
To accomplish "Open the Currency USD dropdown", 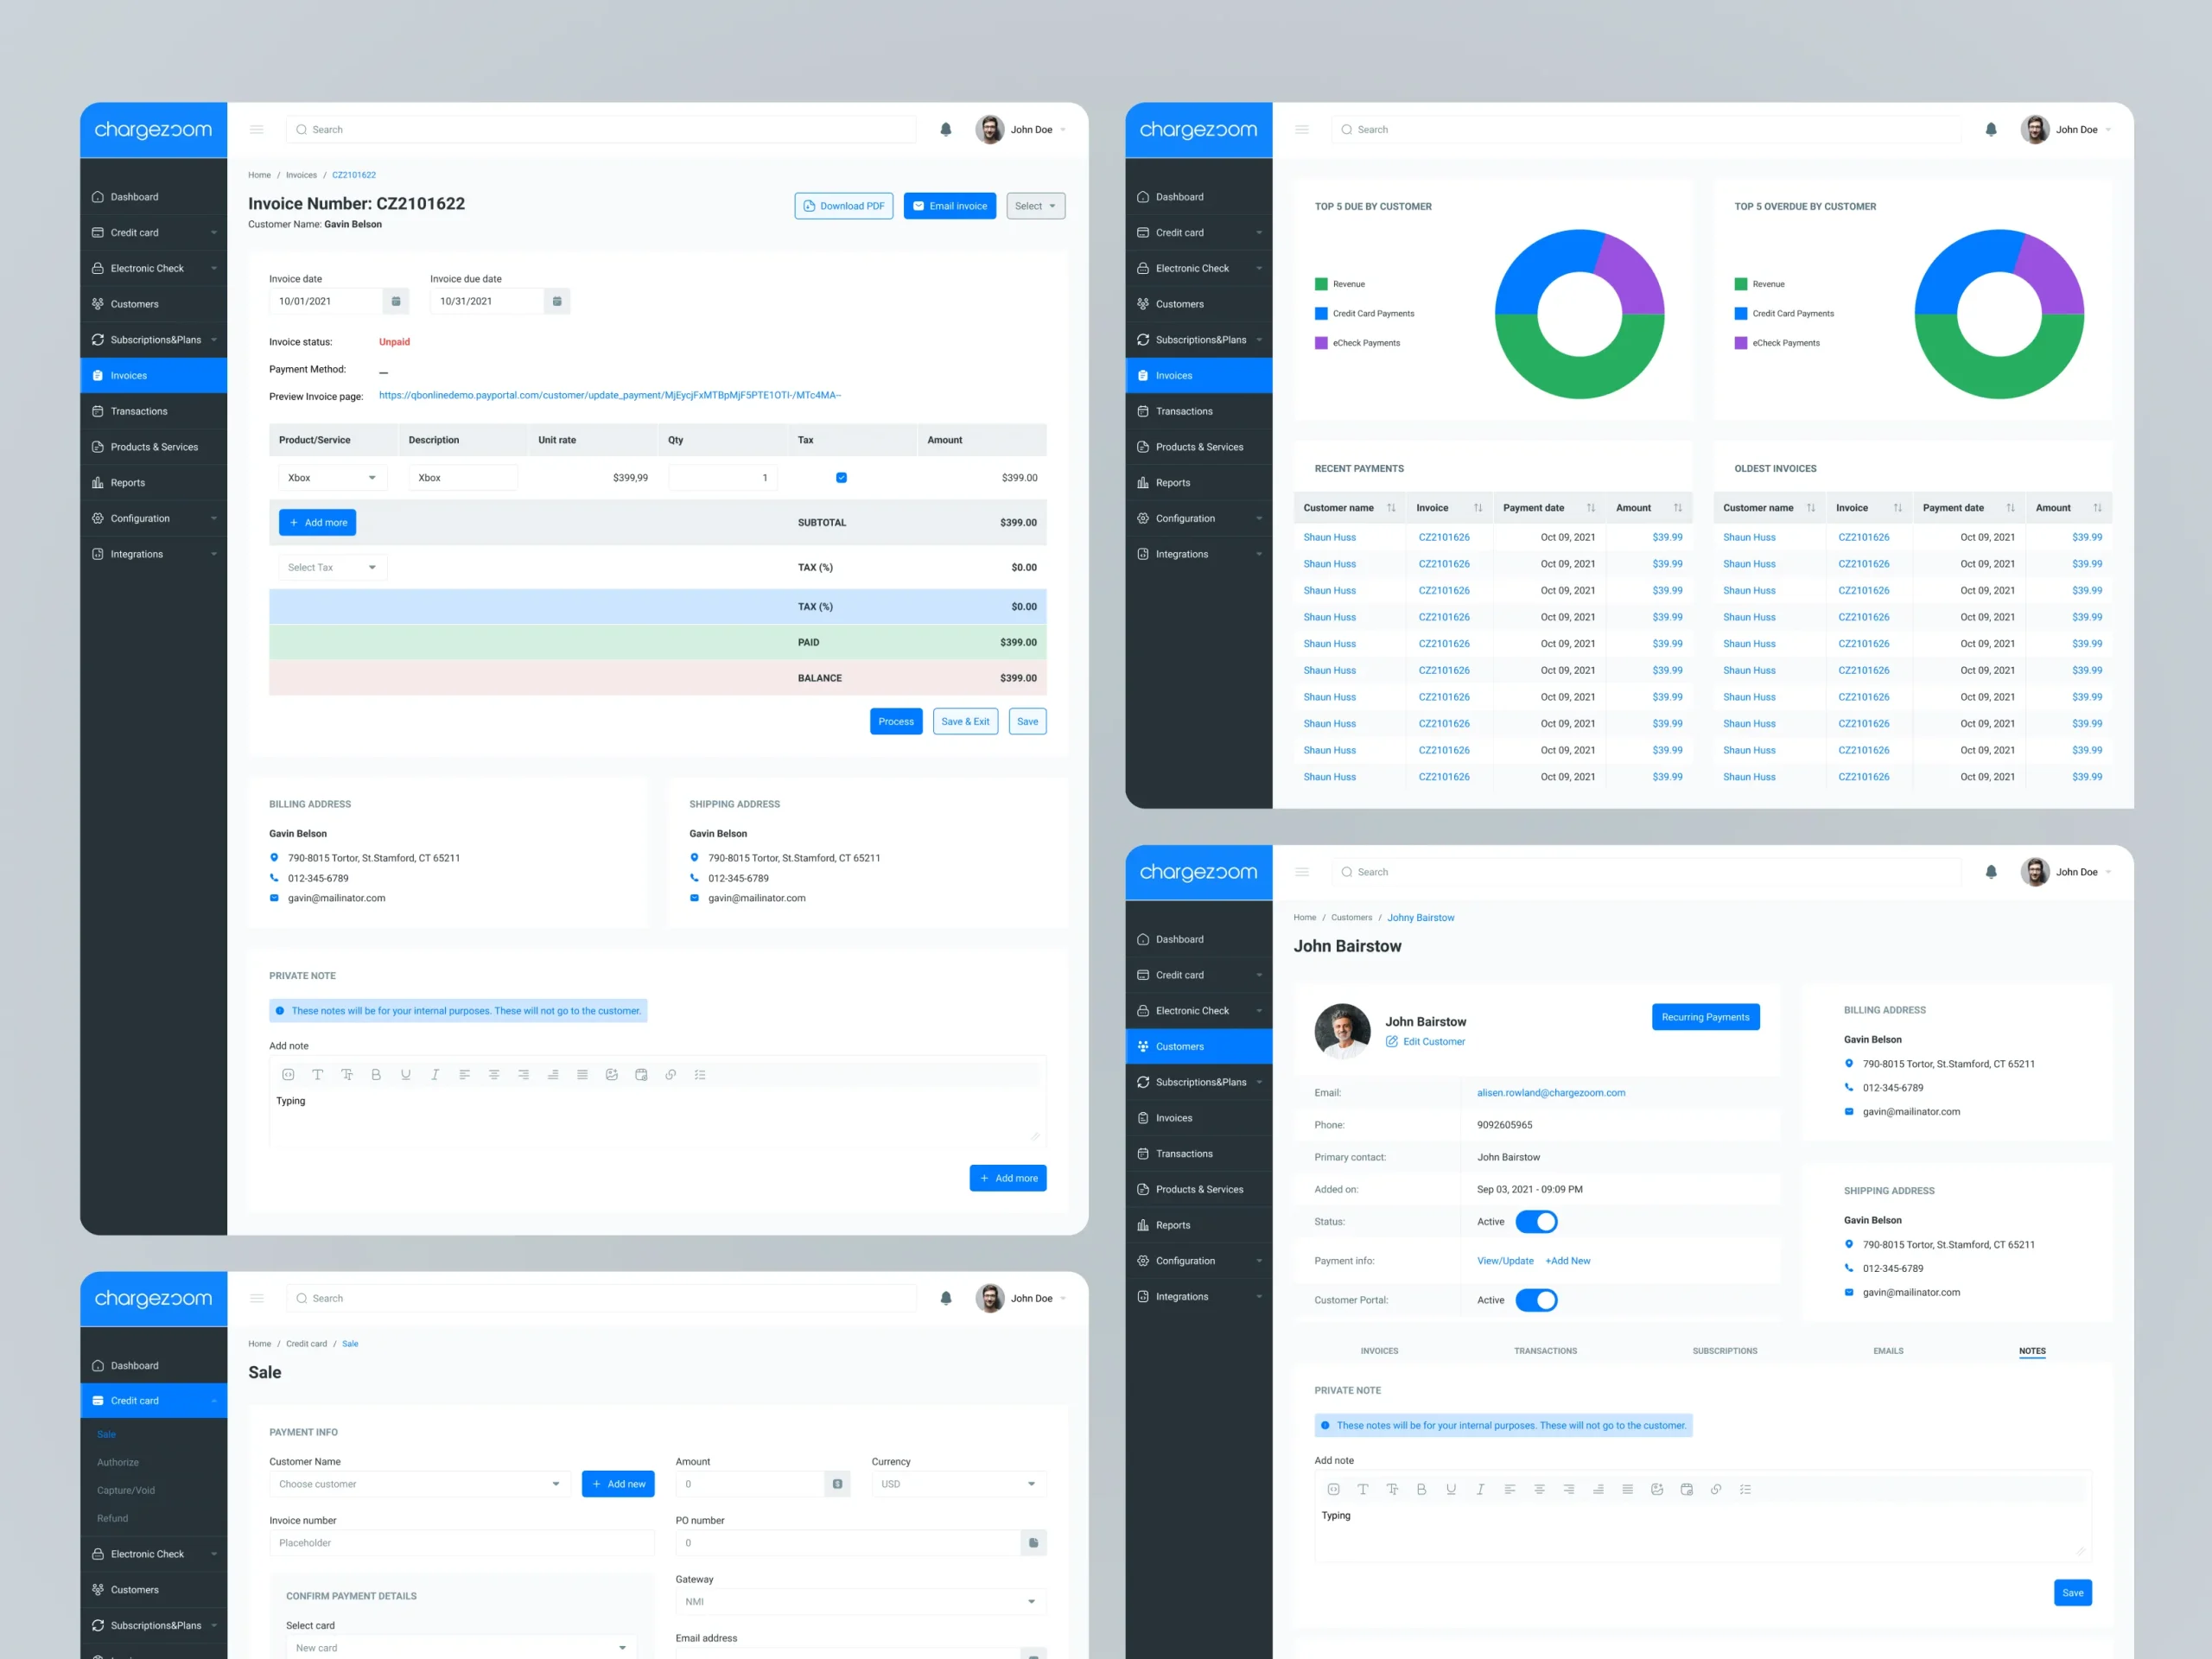I will pos(958,1484).
